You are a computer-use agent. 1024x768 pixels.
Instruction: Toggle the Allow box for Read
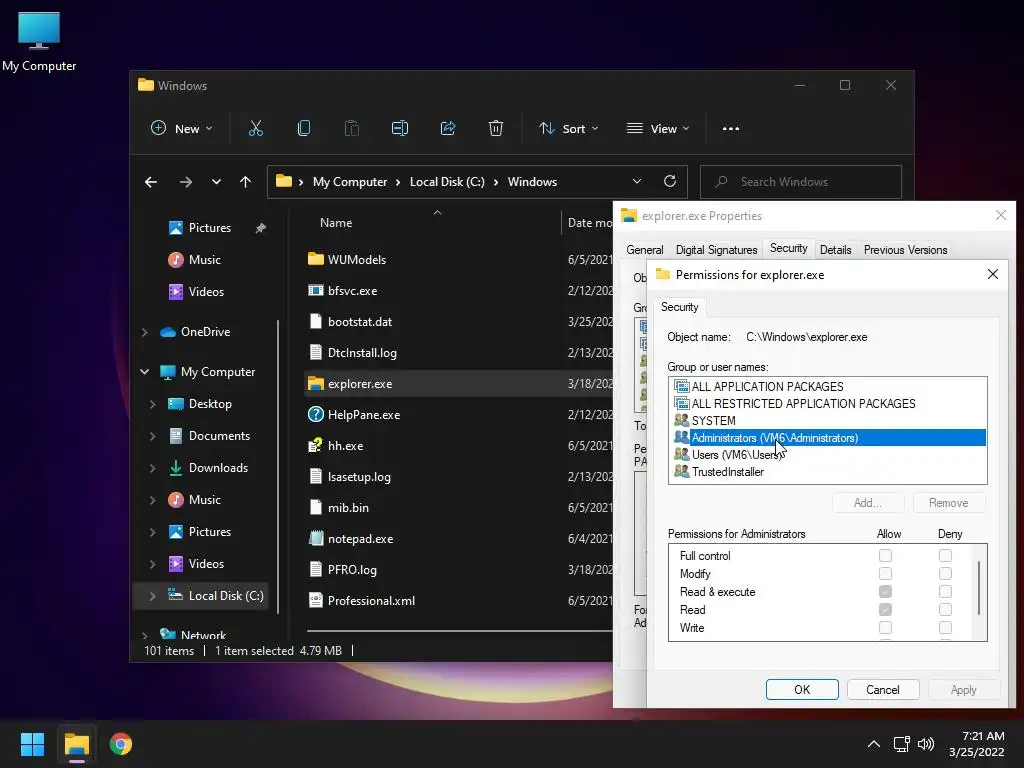[885, 609]
